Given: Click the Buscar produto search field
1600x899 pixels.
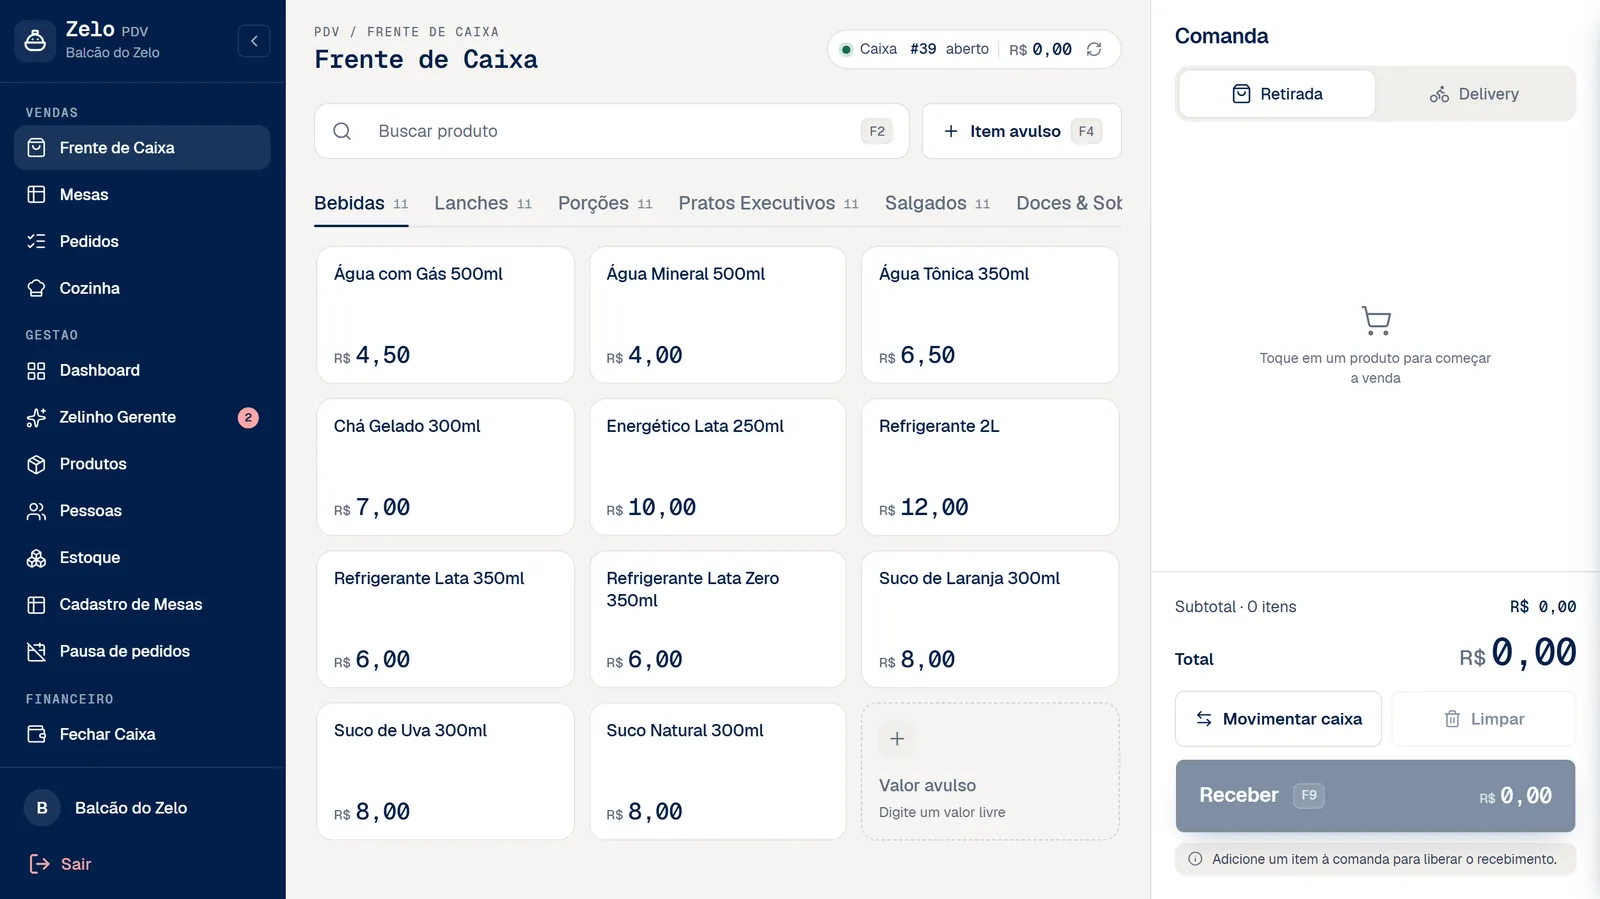Looking at the screenshot, I should tap(612, 131).
